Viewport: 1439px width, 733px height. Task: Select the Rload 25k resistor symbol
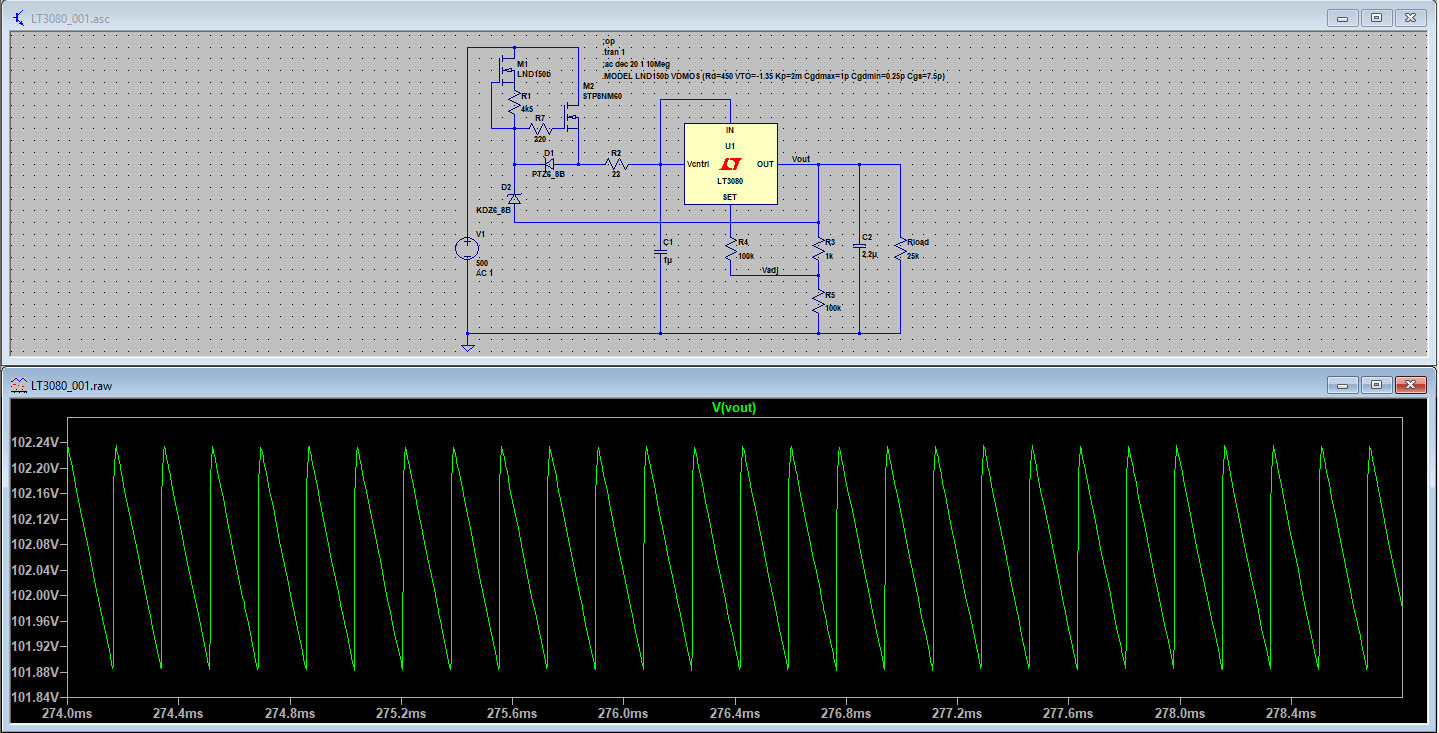901,249
